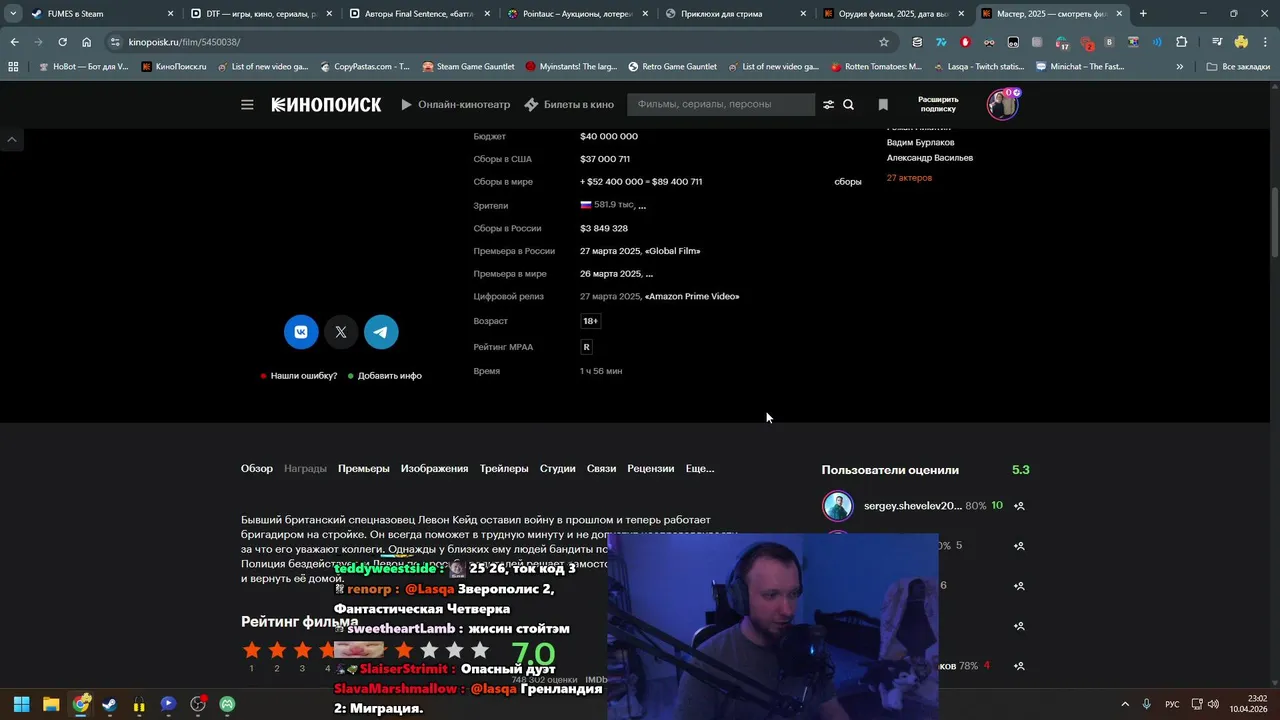Collapse the side panel chevron at left
Viewport: 1280px width, 720px height.
click(12, 139)
